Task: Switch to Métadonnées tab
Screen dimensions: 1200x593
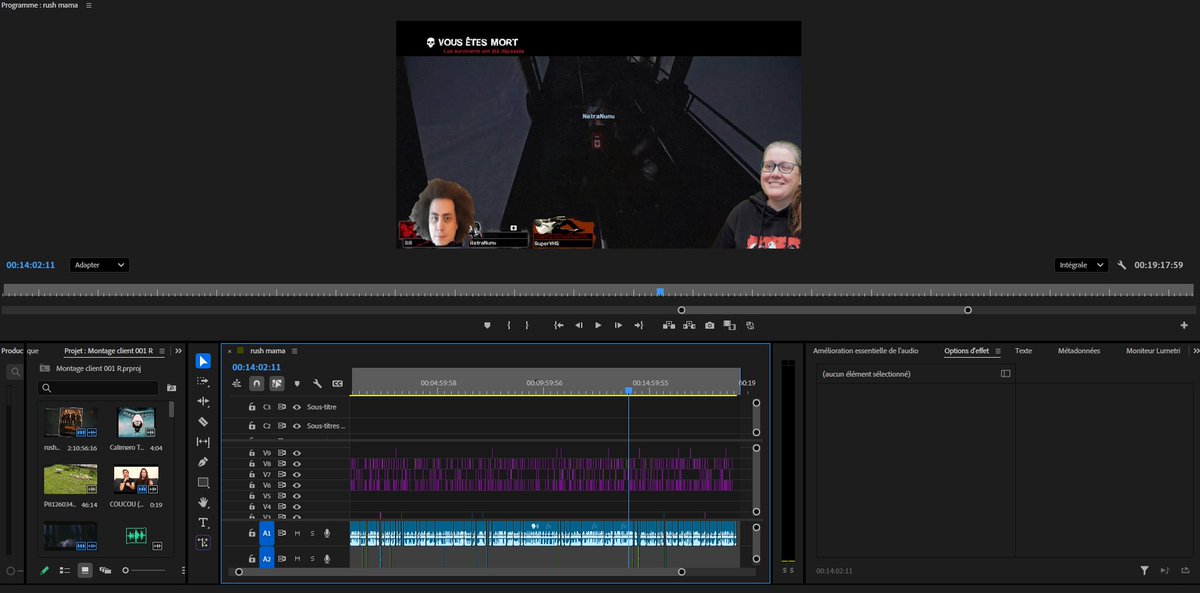Action: 1078,351
